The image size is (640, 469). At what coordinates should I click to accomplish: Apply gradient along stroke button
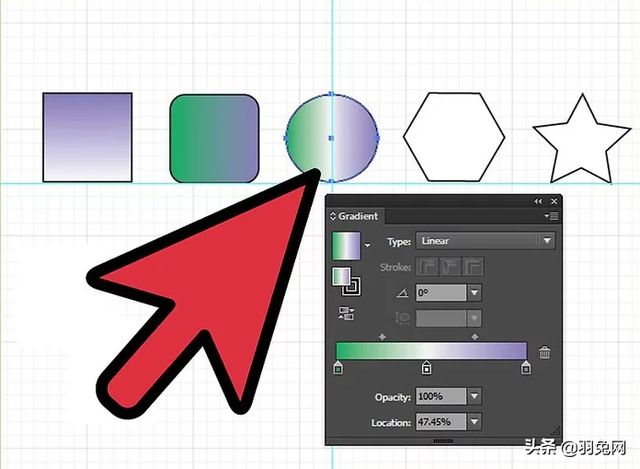[x=450, y=267]
